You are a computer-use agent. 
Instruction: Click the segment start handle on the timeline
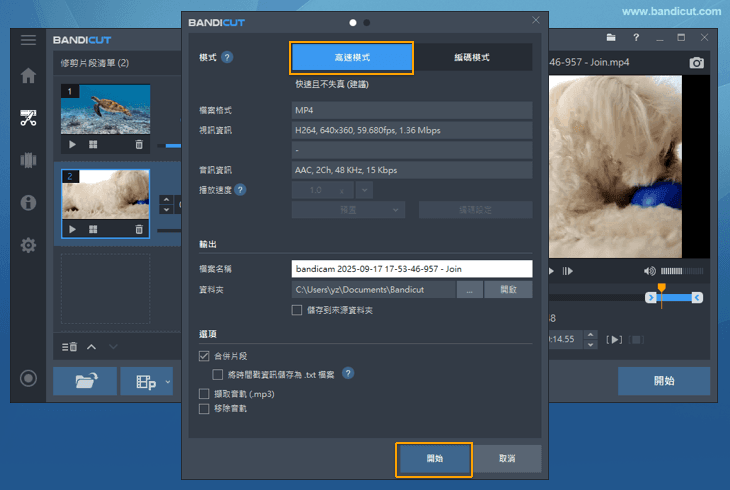tap(651, 298)
